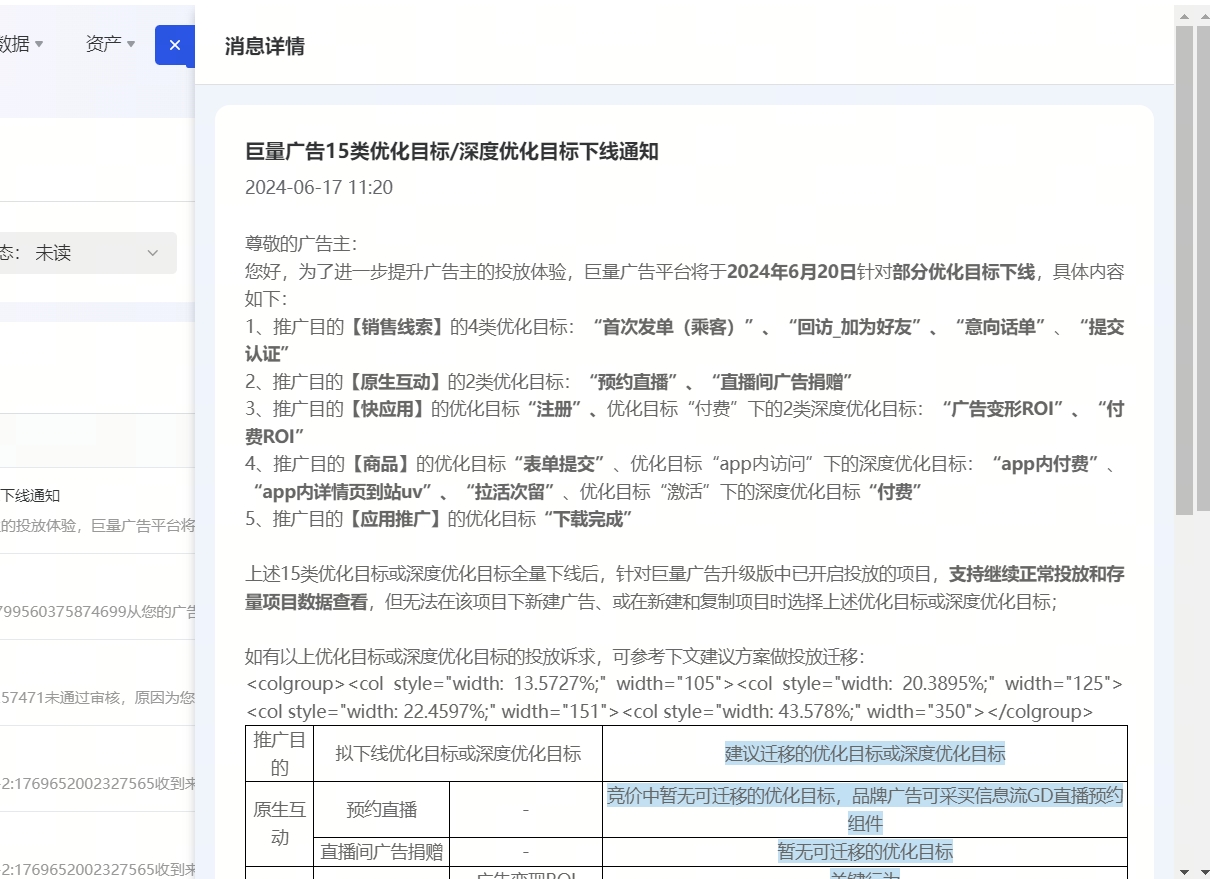
Task: Click the heading 巨量广告15类优化目标/深度优化目标下线通知
Action: (452, 151)
